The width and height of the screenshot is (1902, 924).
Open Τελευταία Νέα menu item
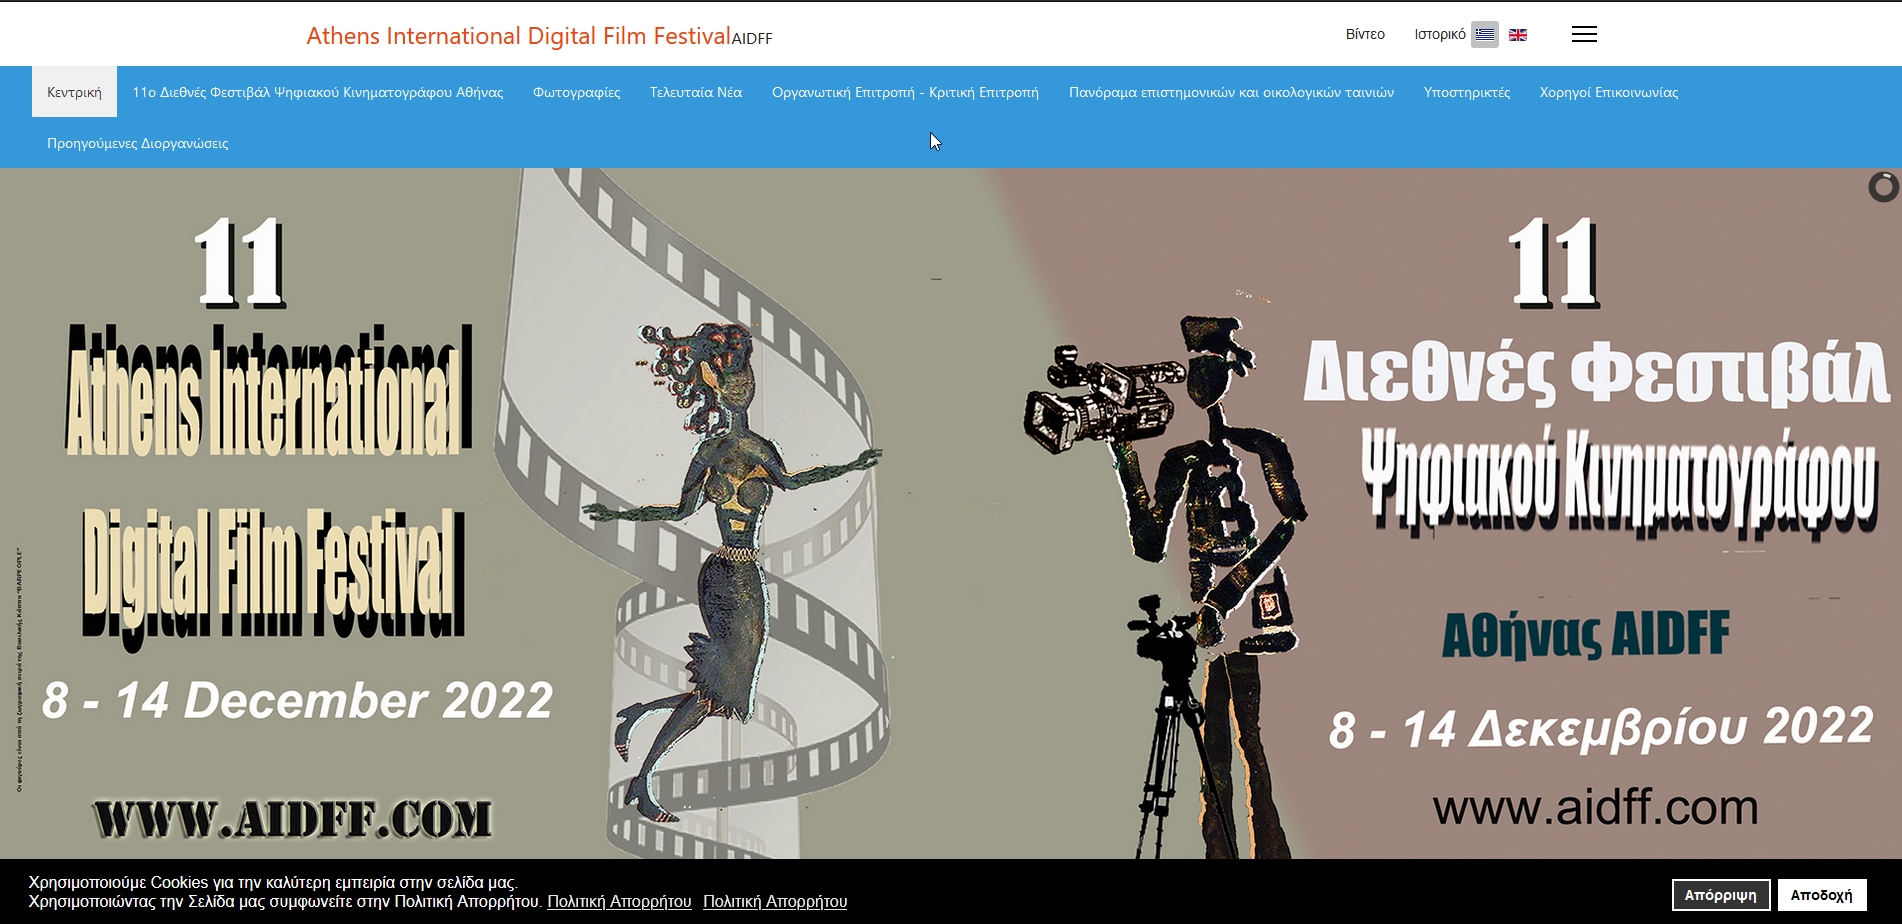pos(696,92)
